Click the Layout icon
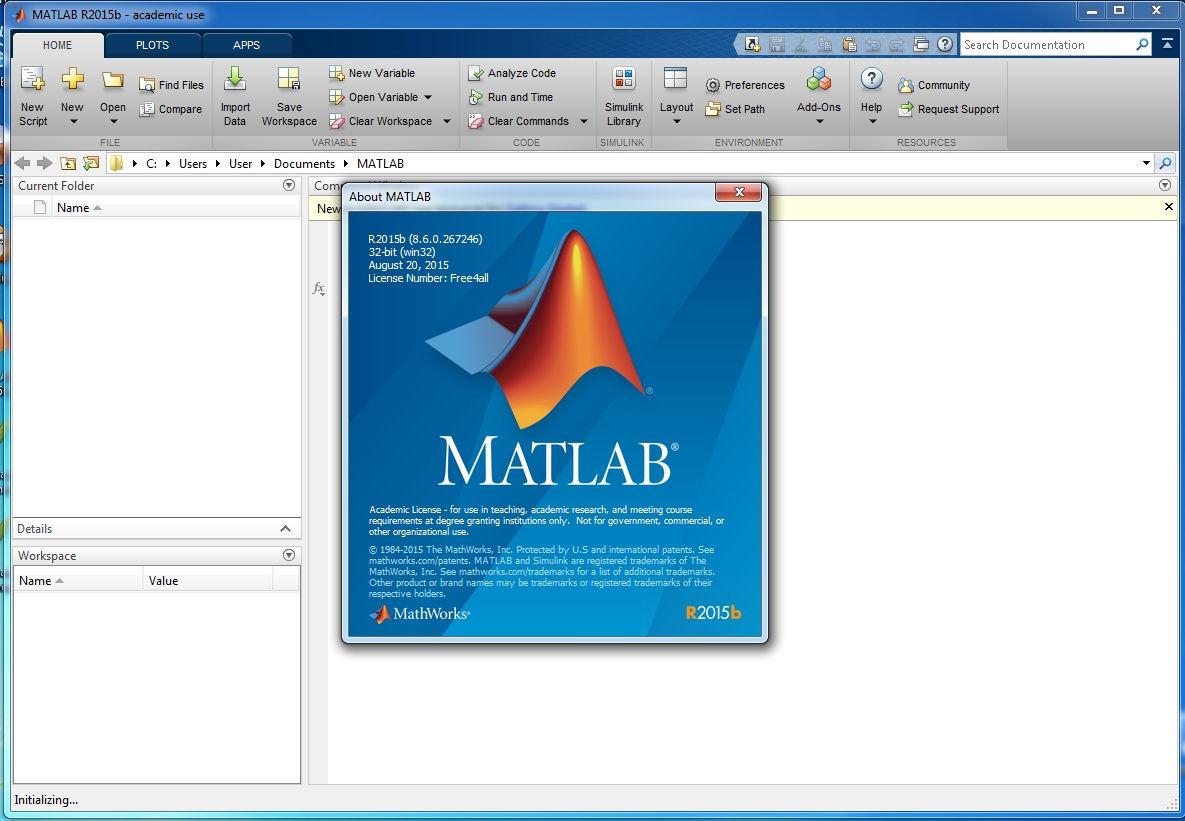This screenshot has height=821, width=1185. 675,79
